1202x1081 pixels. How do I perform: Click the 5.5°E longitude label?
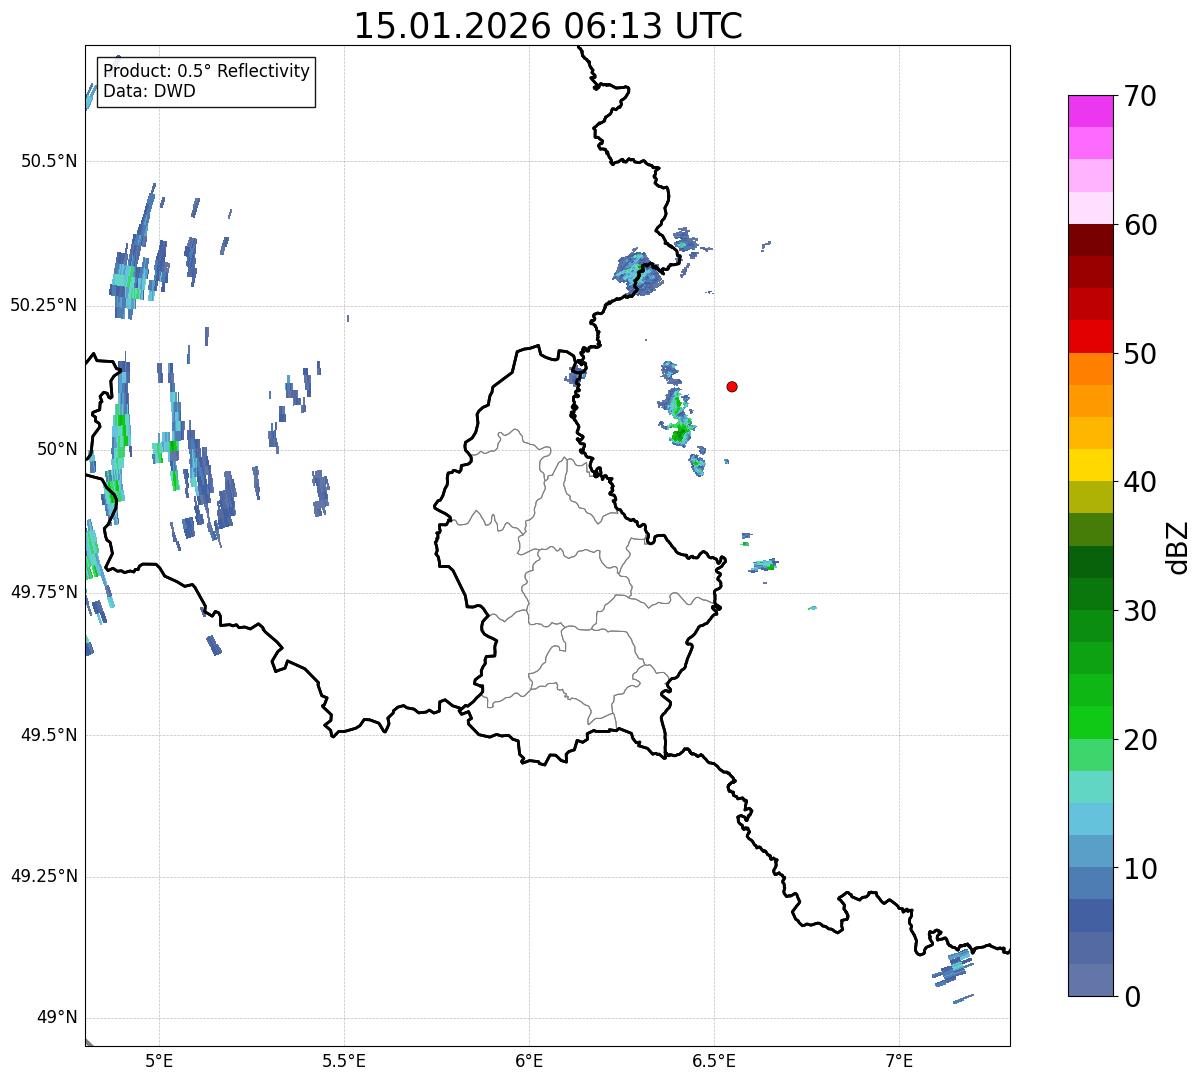(x=344, y=1060)
